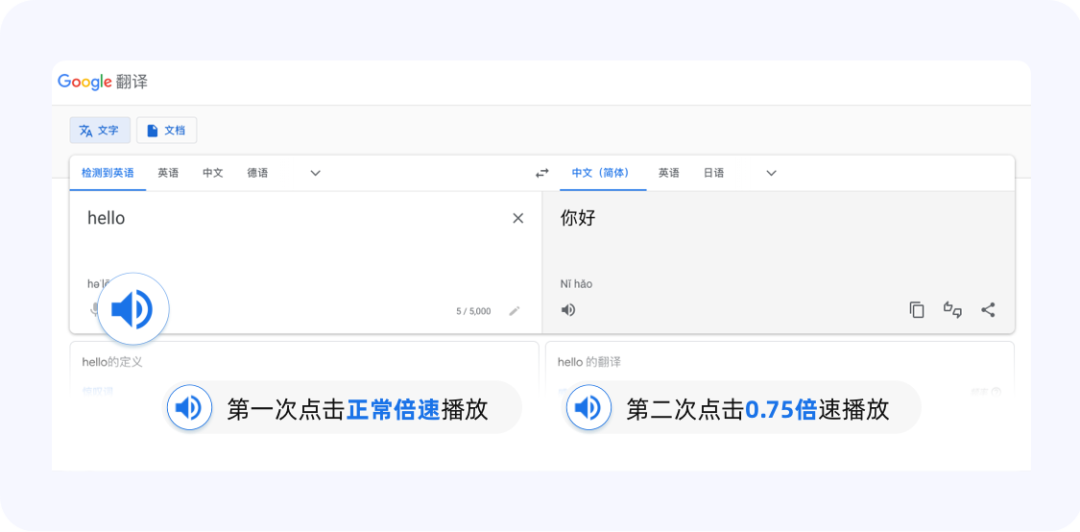Select 检测到英语 source language tab
Viewport: 1080px width, 532px height.
(107, 173)
